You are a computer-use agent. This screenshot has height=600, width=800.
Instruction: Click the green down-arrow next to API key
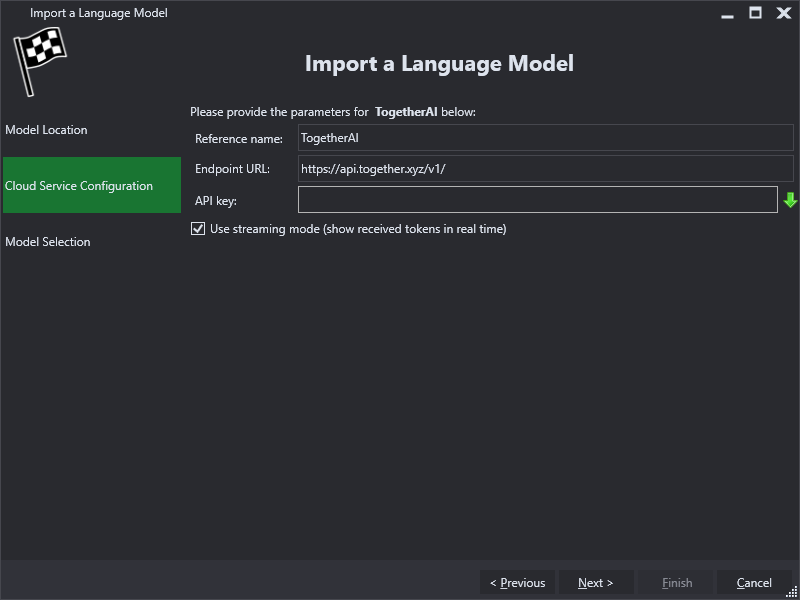point(790,200)
